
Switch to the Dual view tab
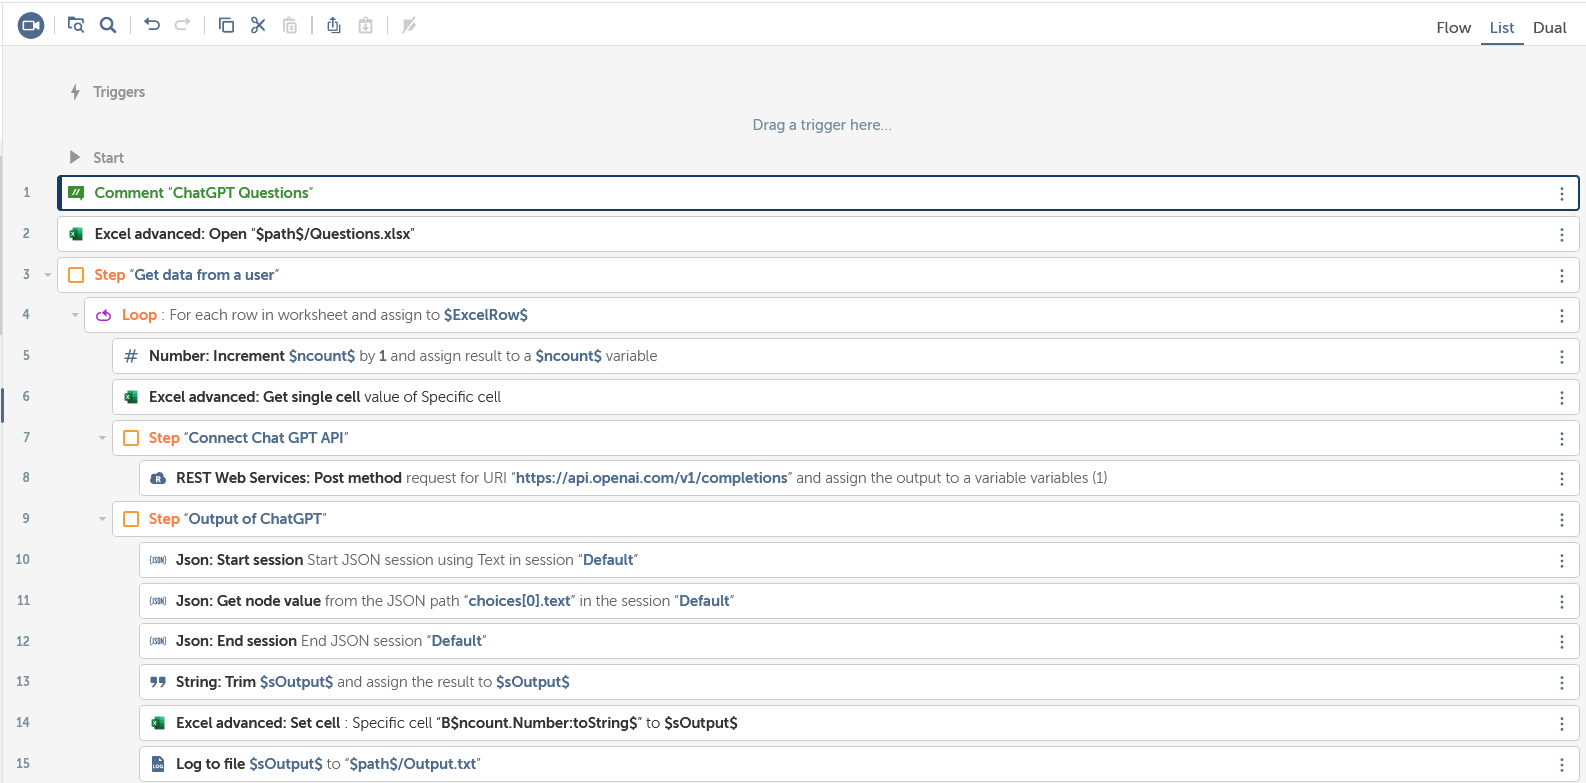[1549, 28]
